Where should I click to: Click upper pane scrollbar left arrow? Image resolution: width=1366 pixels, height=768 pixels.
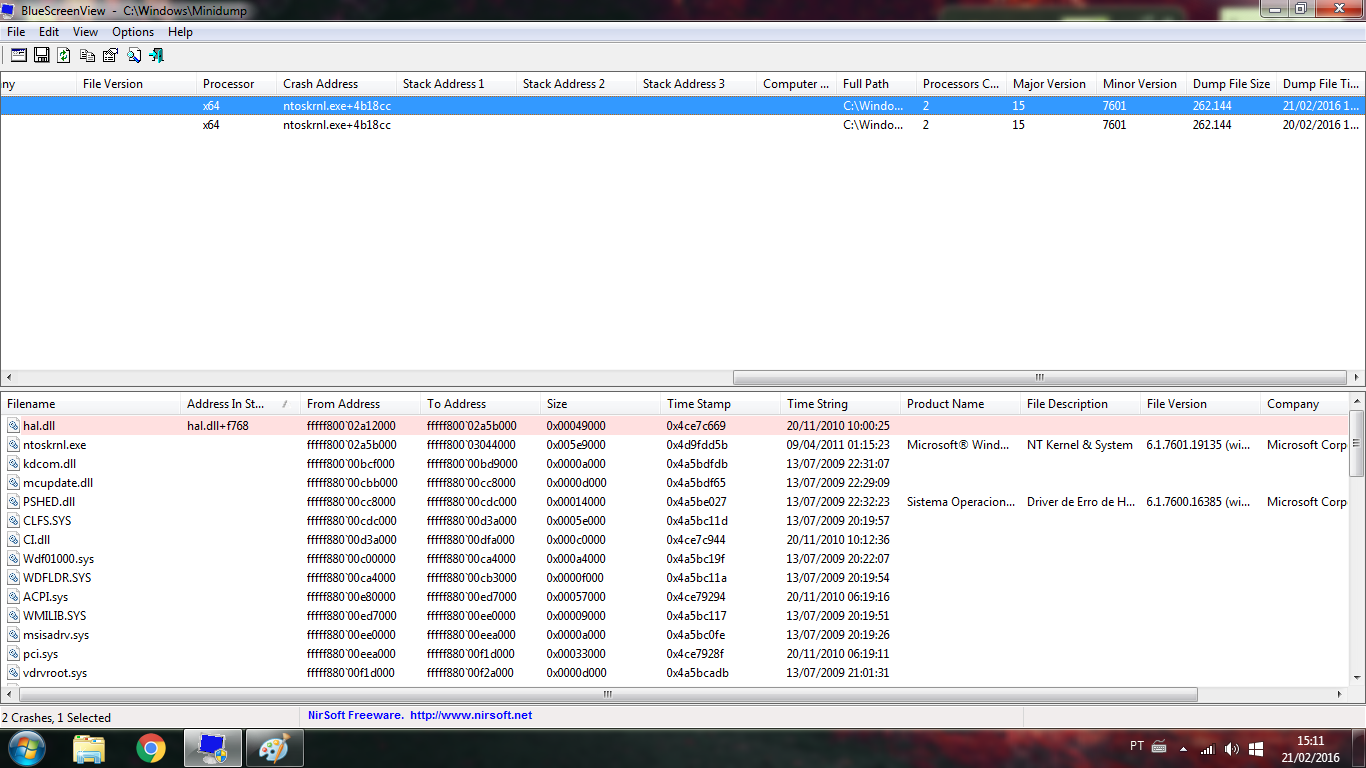8,378
